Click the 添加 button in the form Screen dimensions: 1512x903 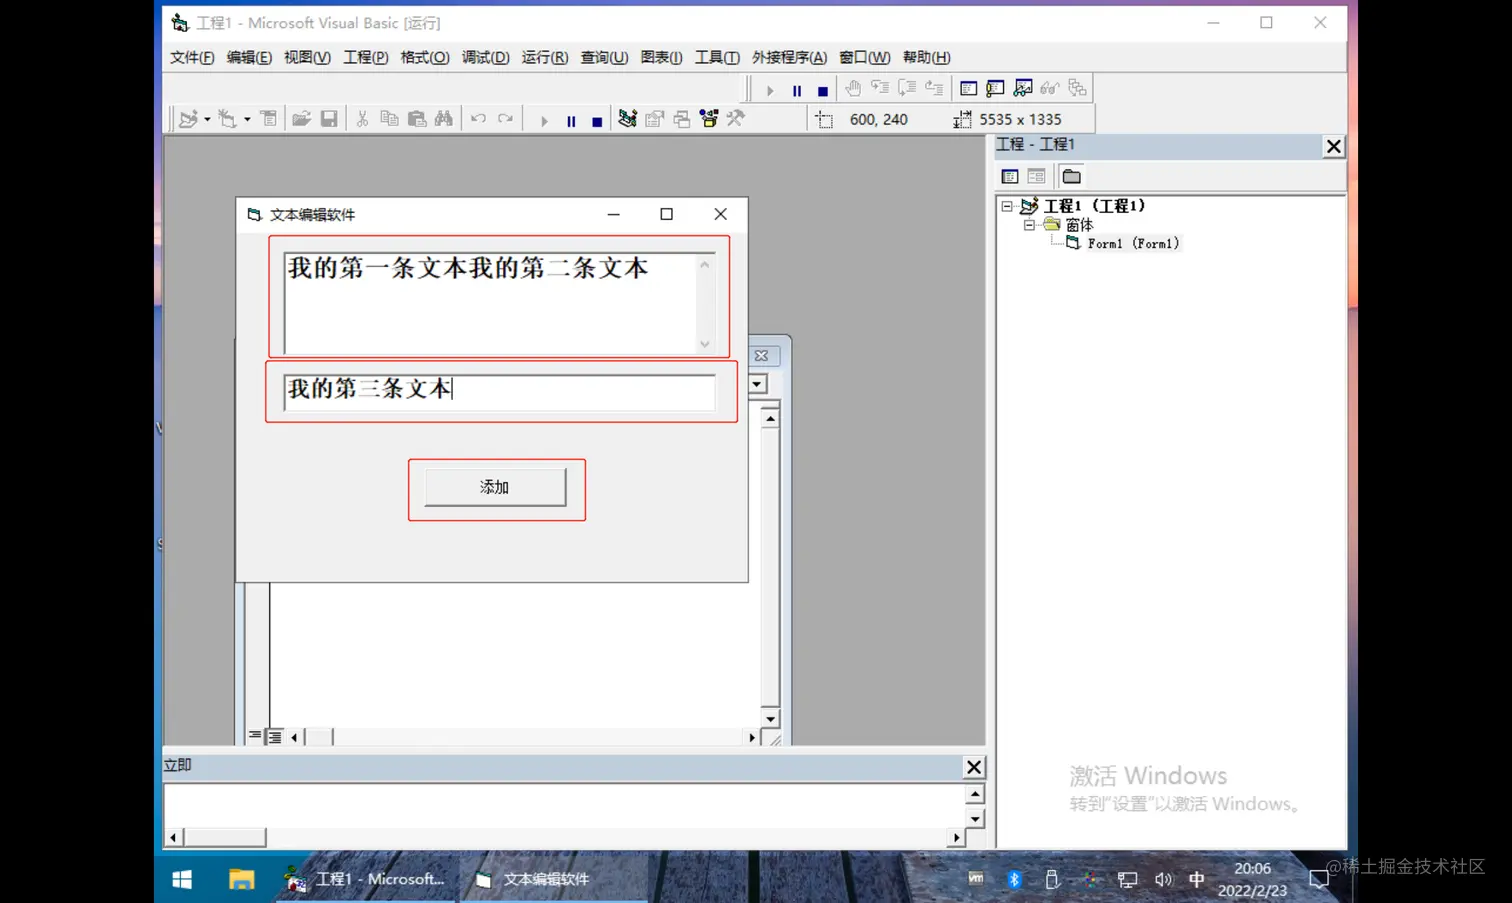tap(495, 487)
